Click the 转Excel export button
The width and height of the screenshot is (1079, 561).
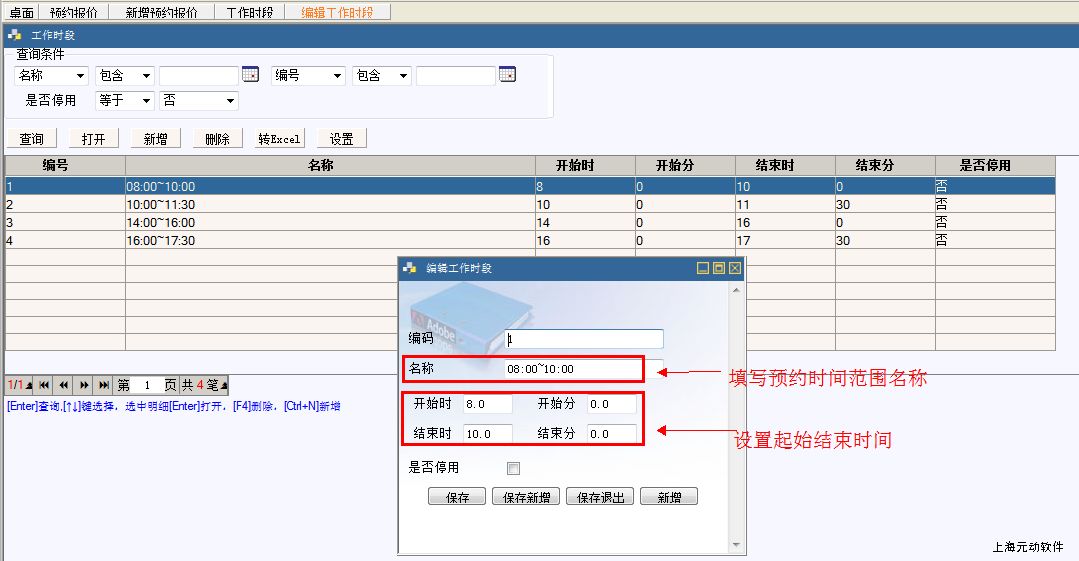click(279, 139)
